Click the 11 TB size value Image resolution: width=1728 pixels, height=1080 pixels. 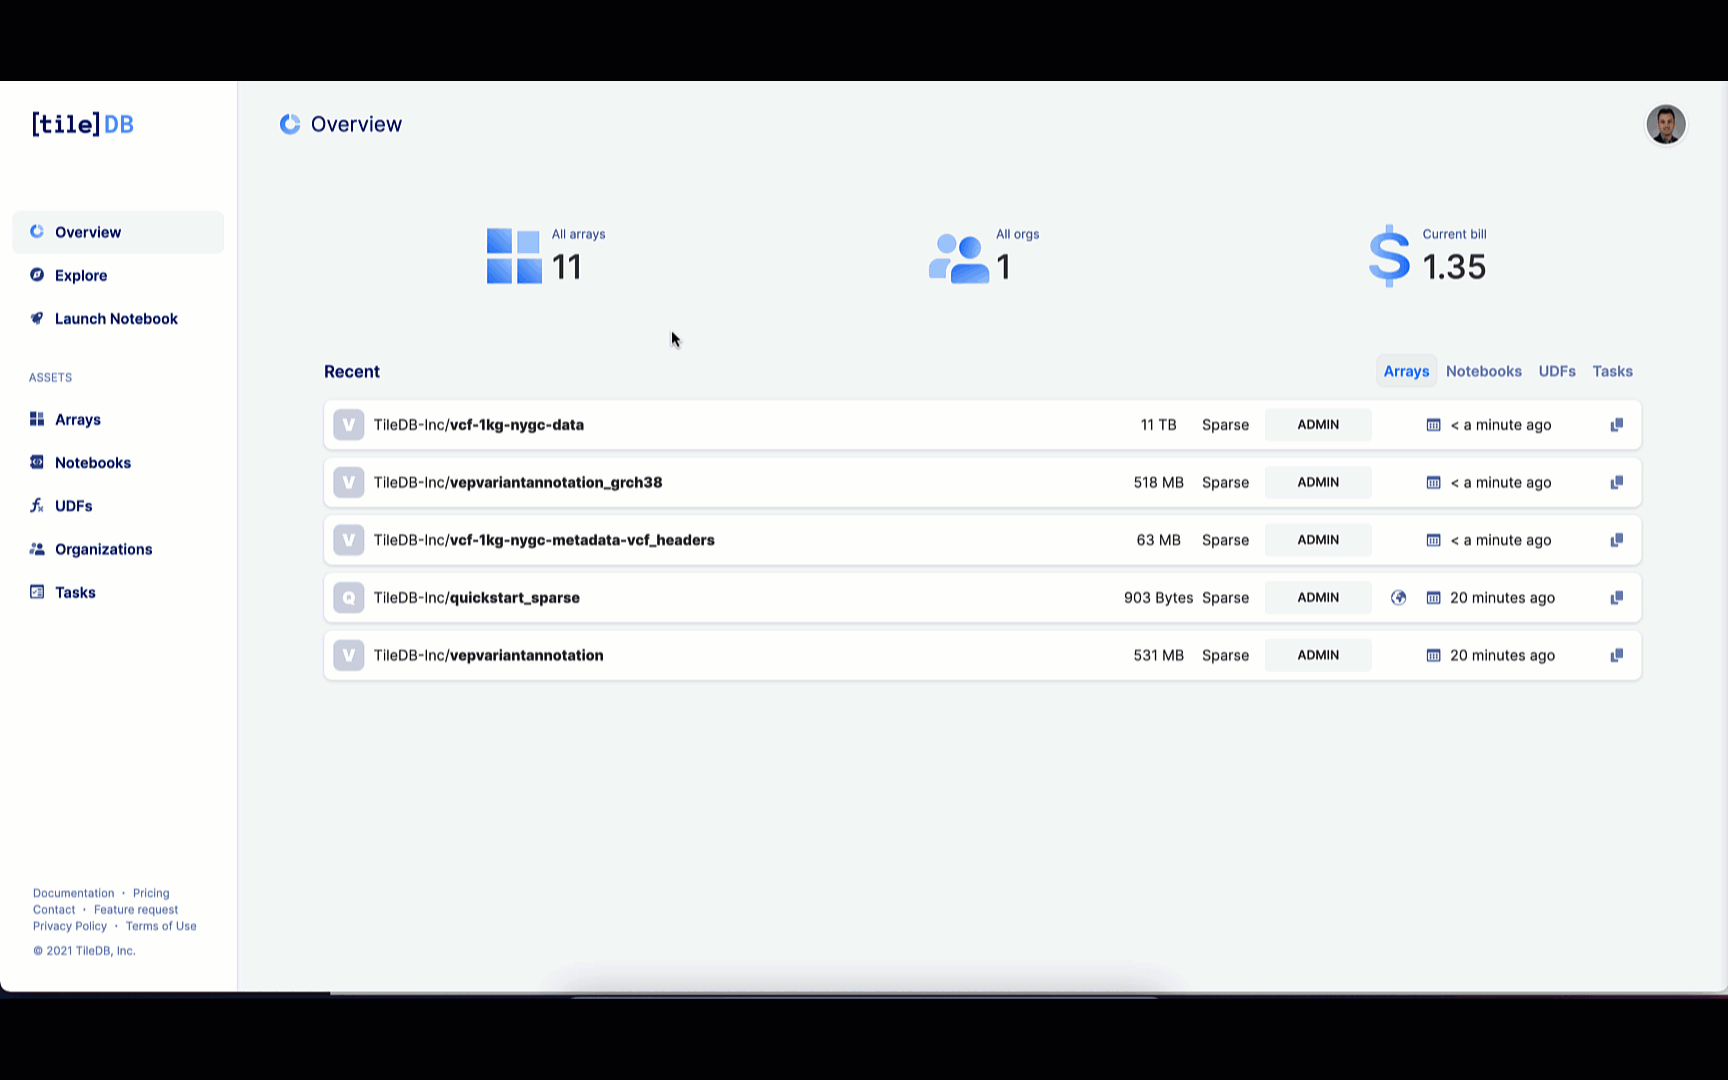pyautogui.click(x=1158, y=425)
